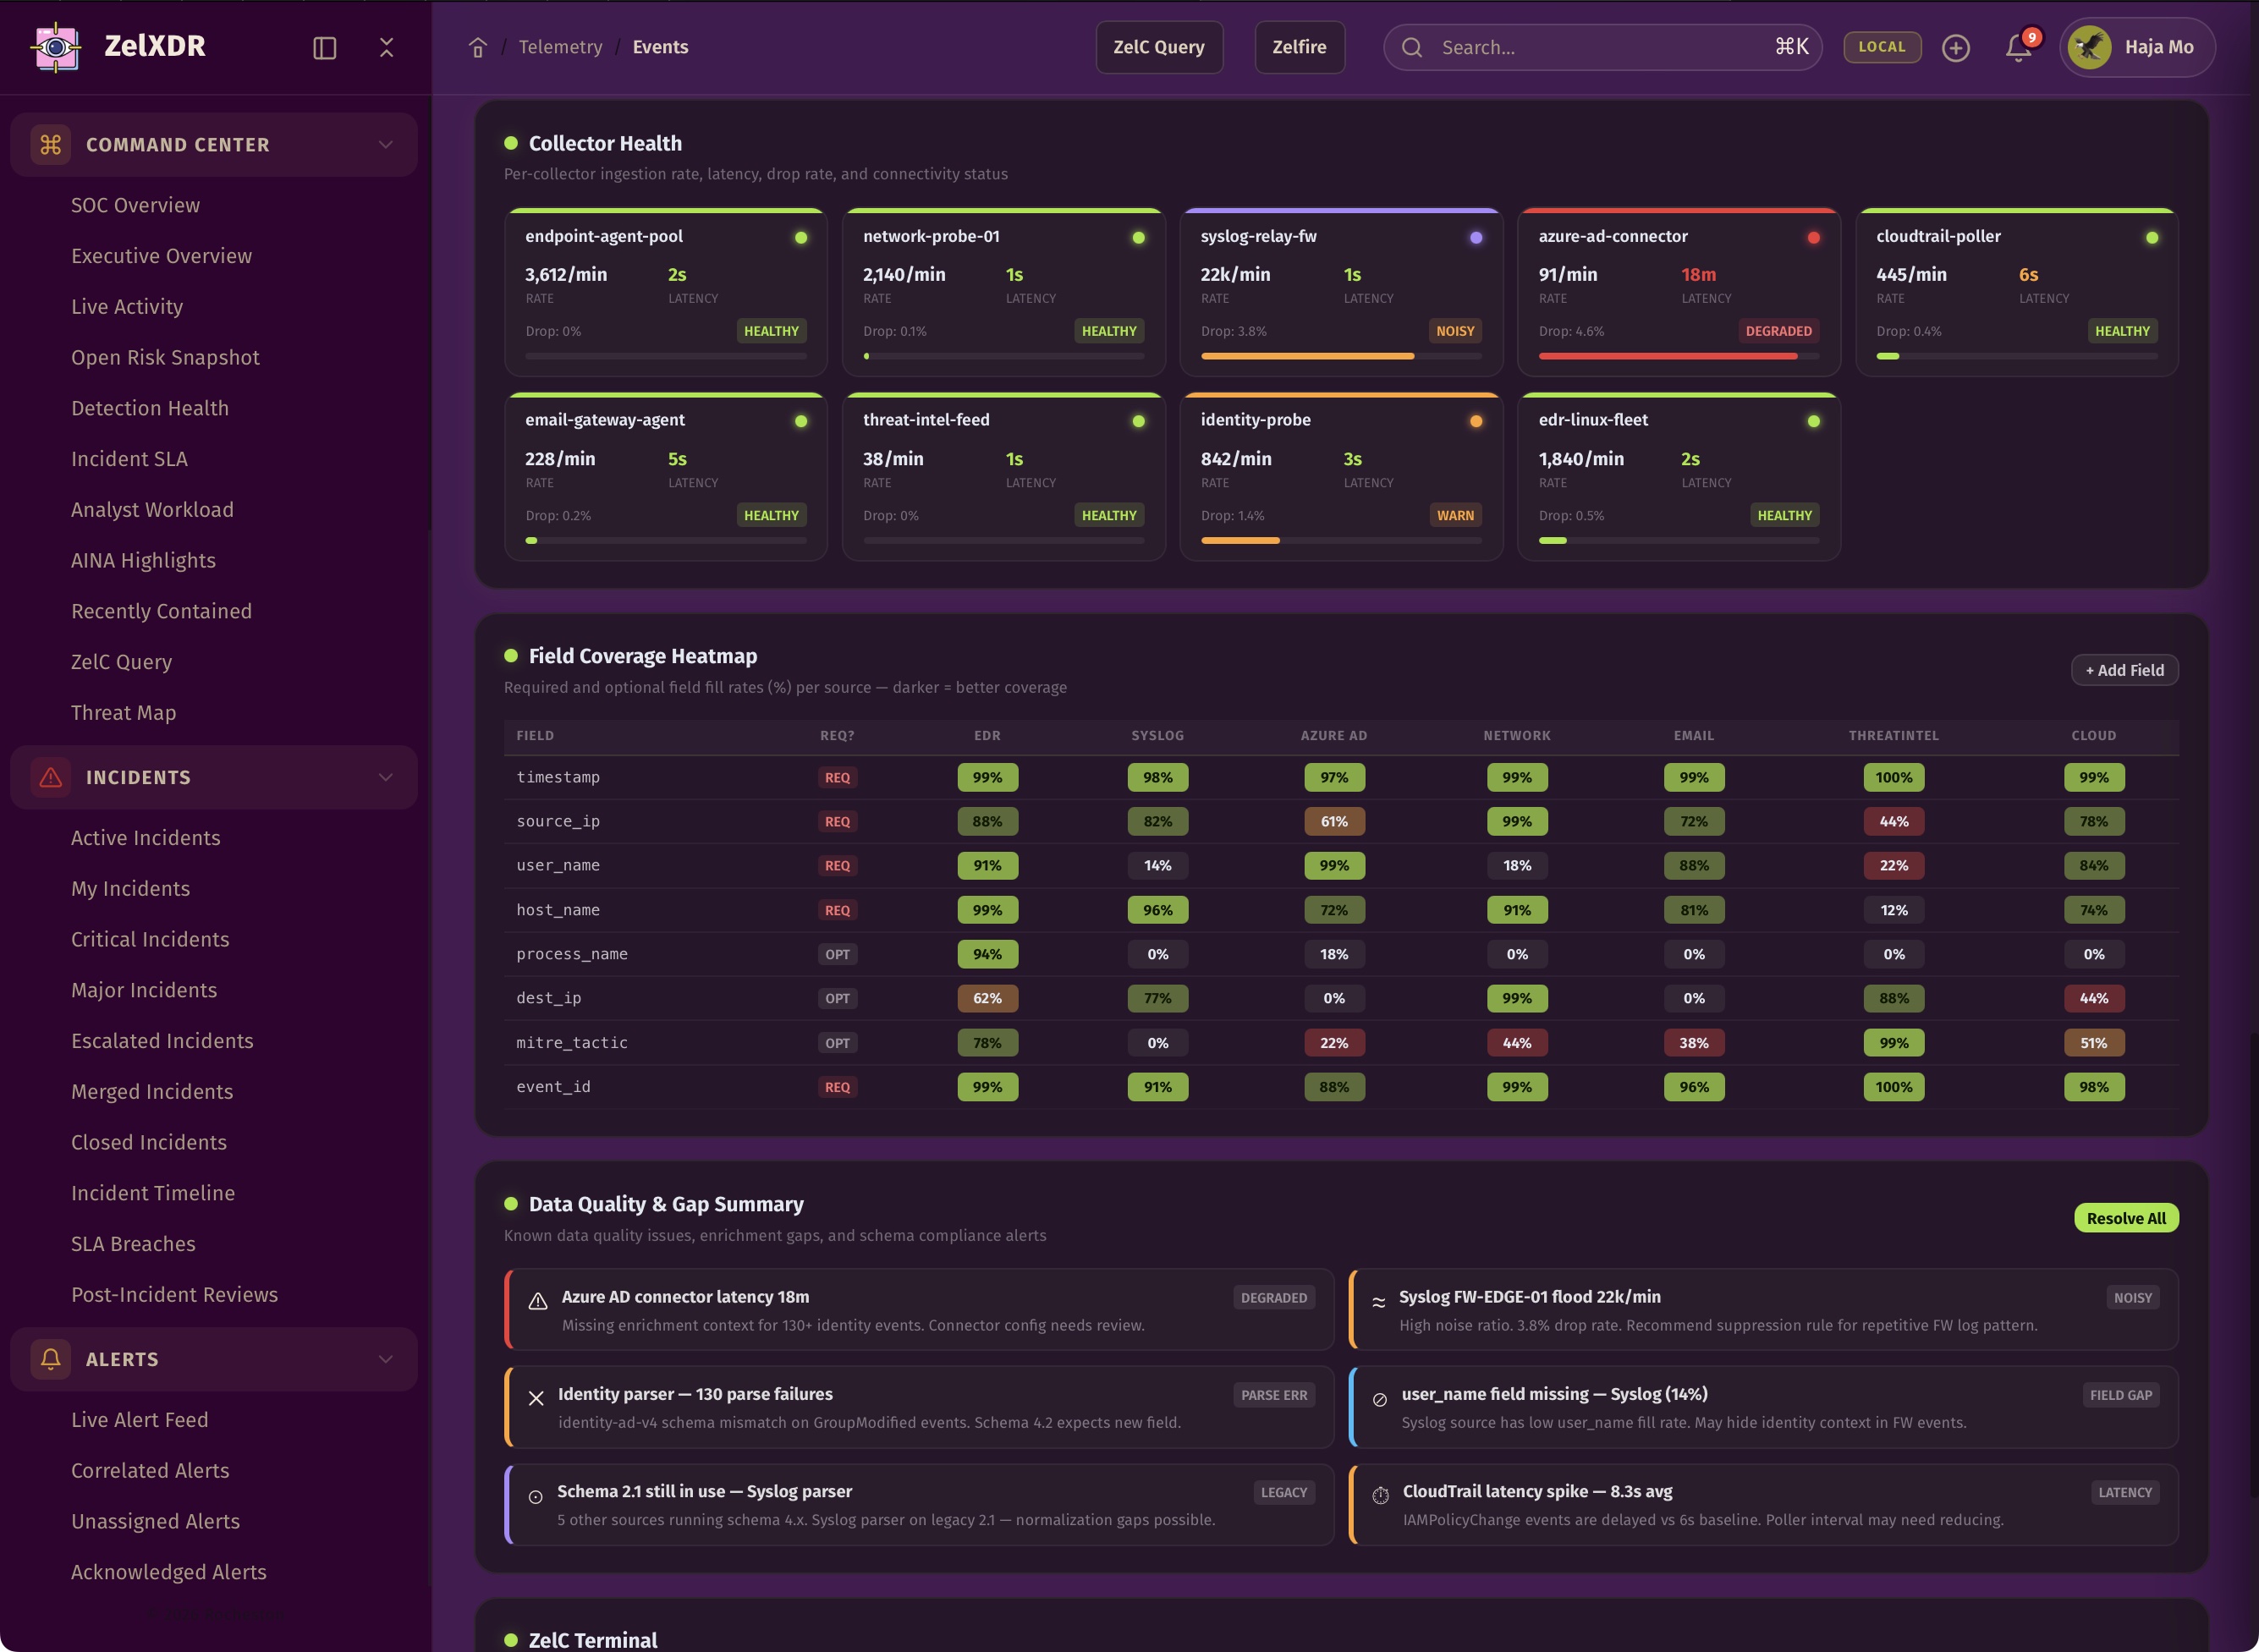Click the plus circle add icon
This screenshot has width=2259, height=1652.
click(x=1955, y=47)
